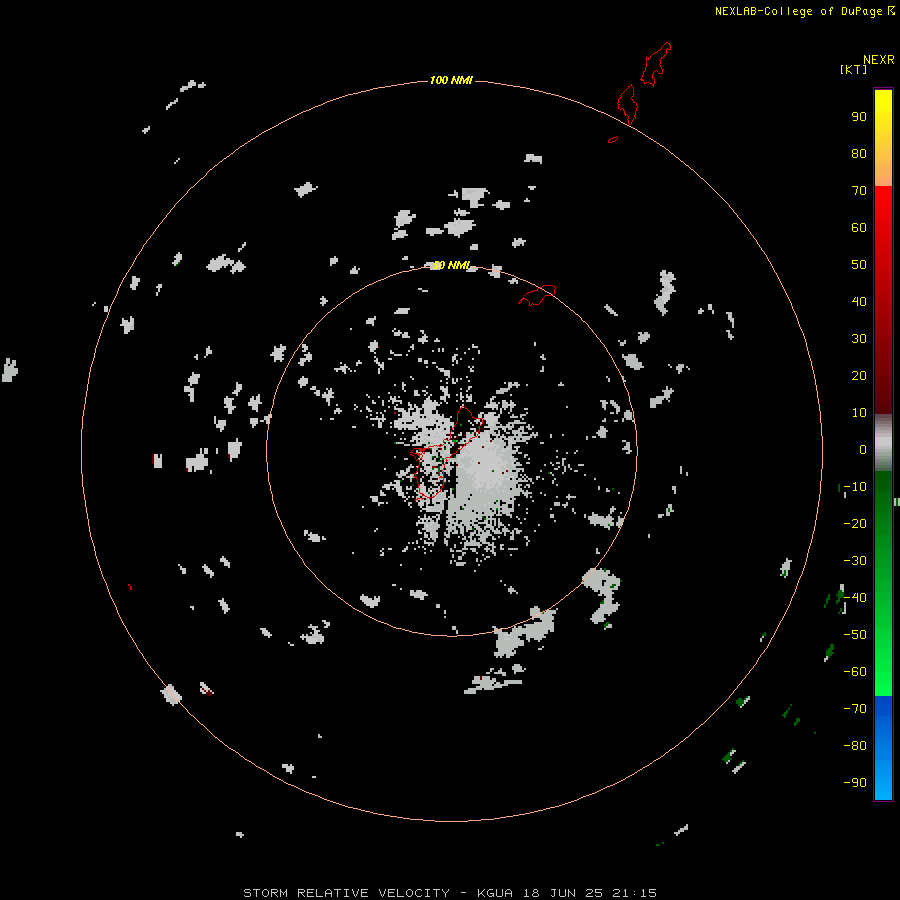900x900 pixels.
Task: Click the 50 knot scale label
Action: point(859,264)
